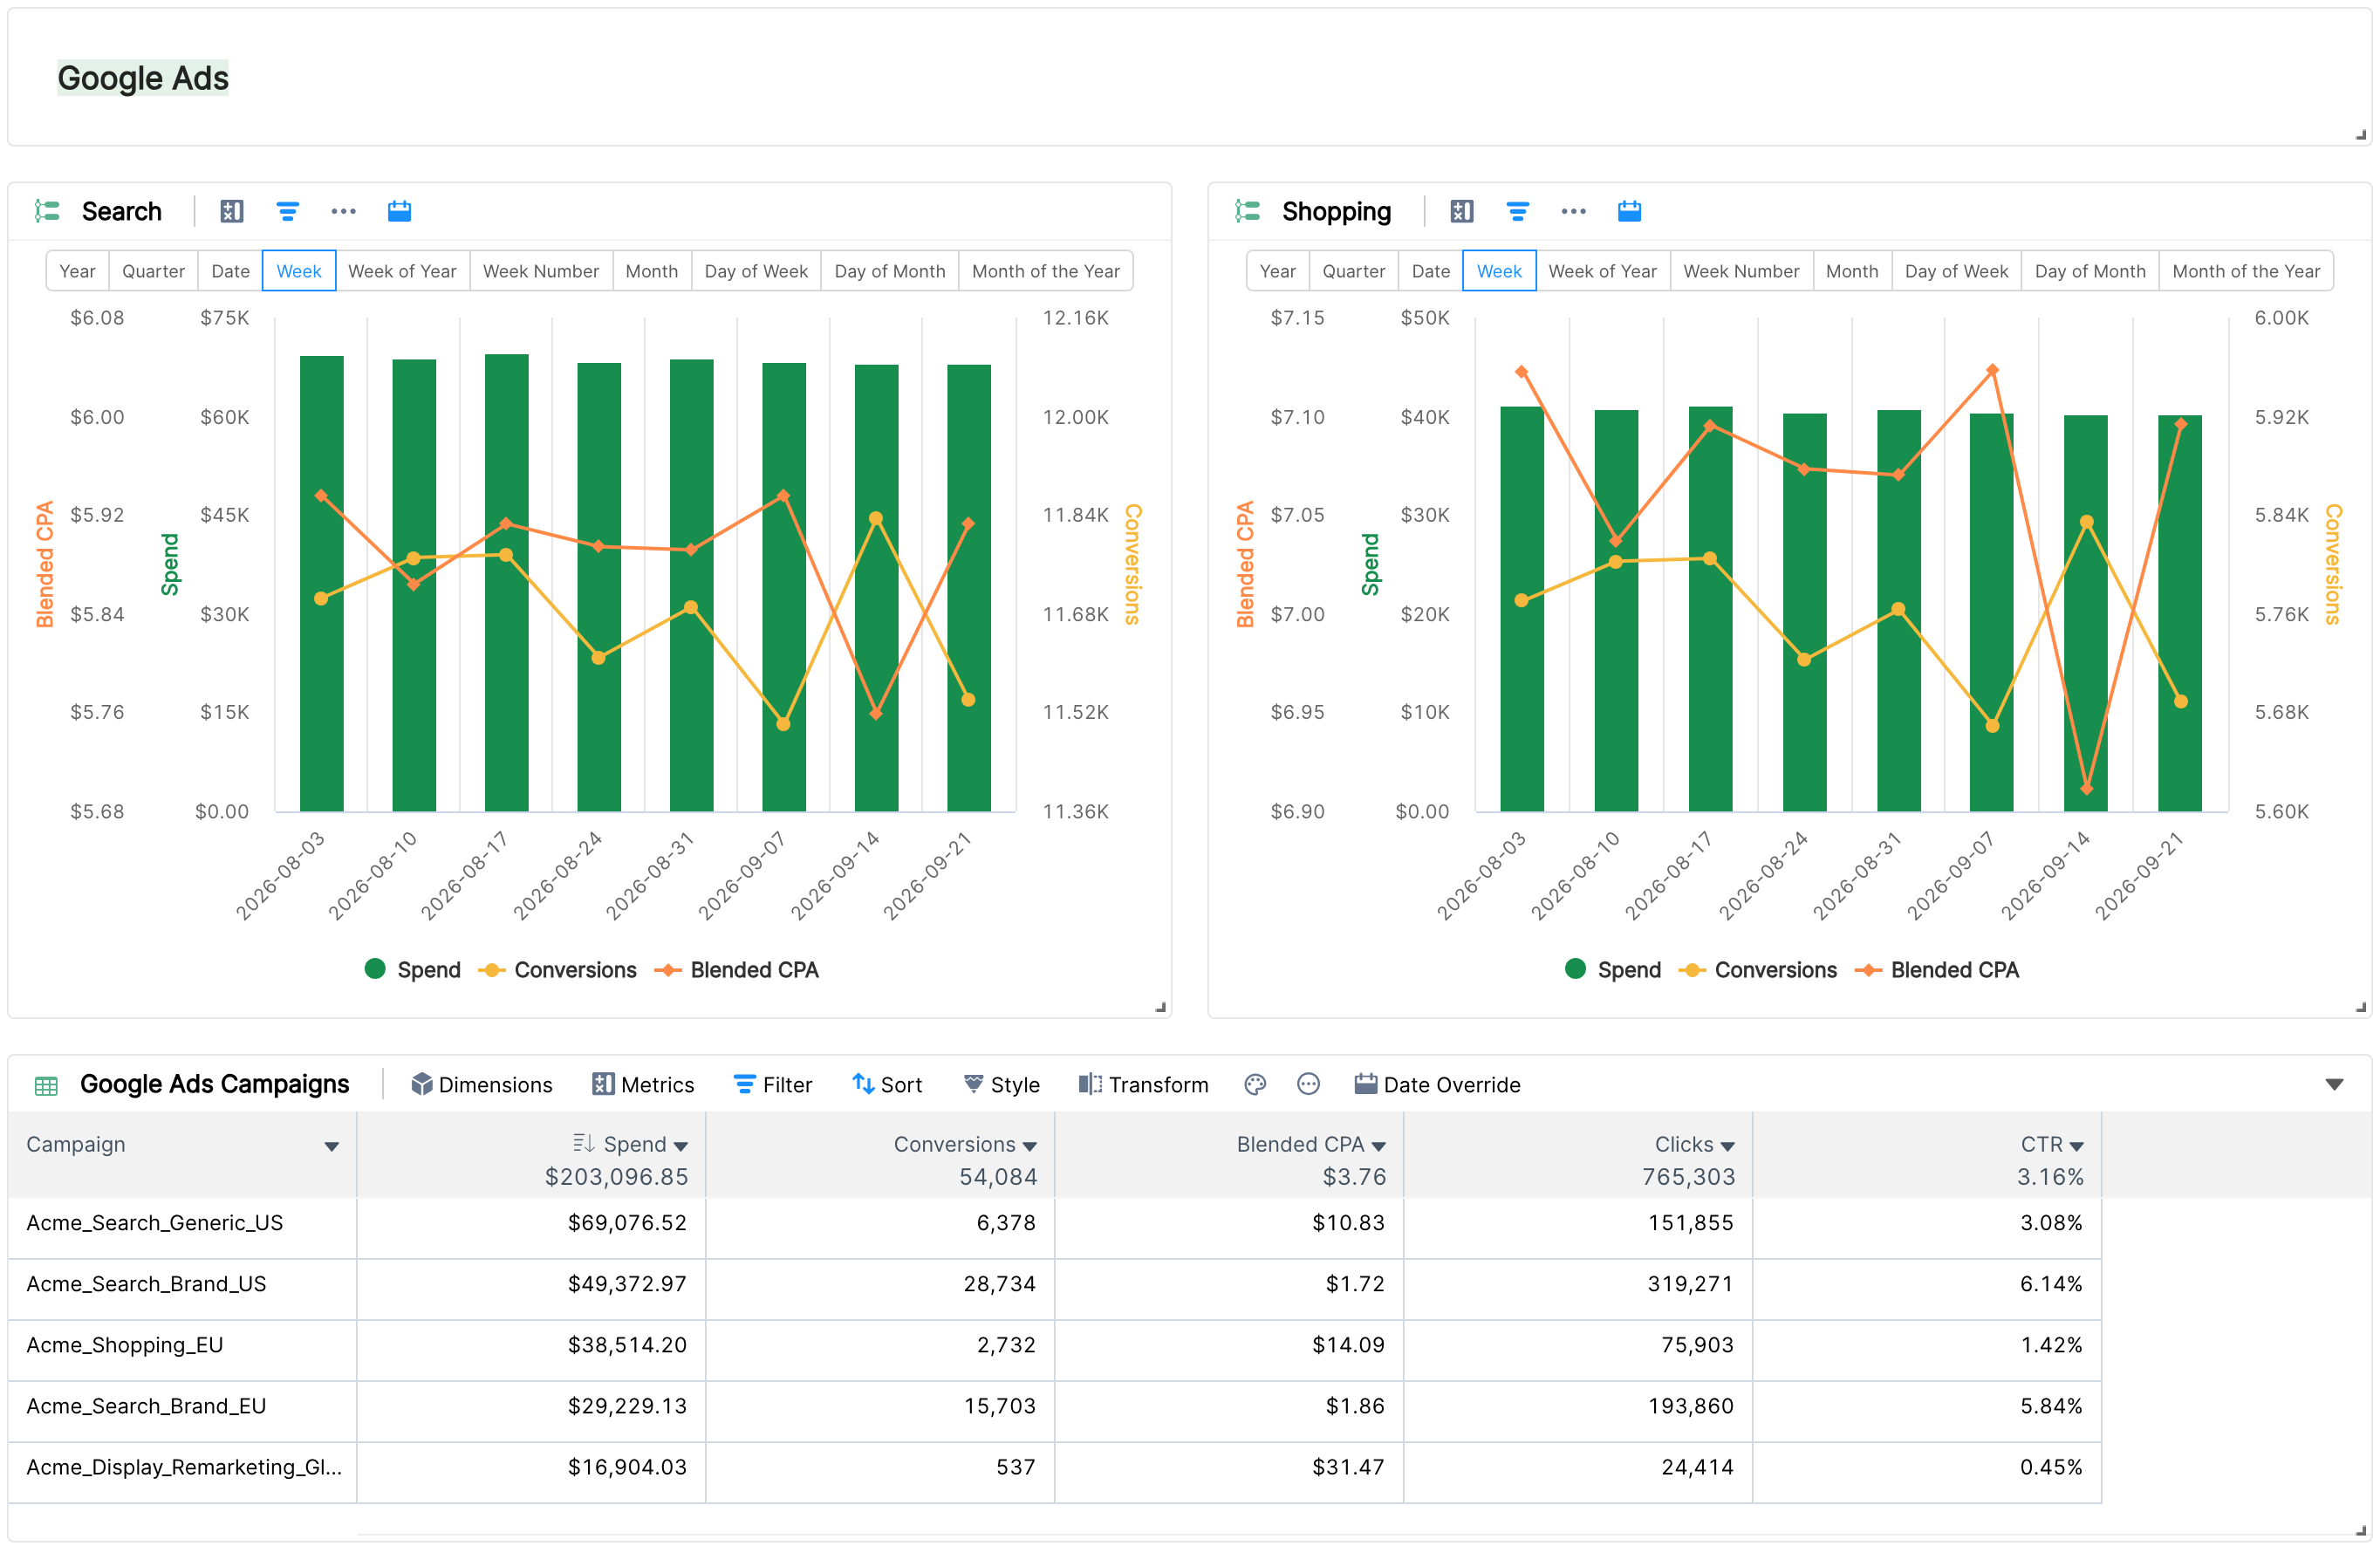Open the Campaign column dropdown arrow

(331, 1146)
